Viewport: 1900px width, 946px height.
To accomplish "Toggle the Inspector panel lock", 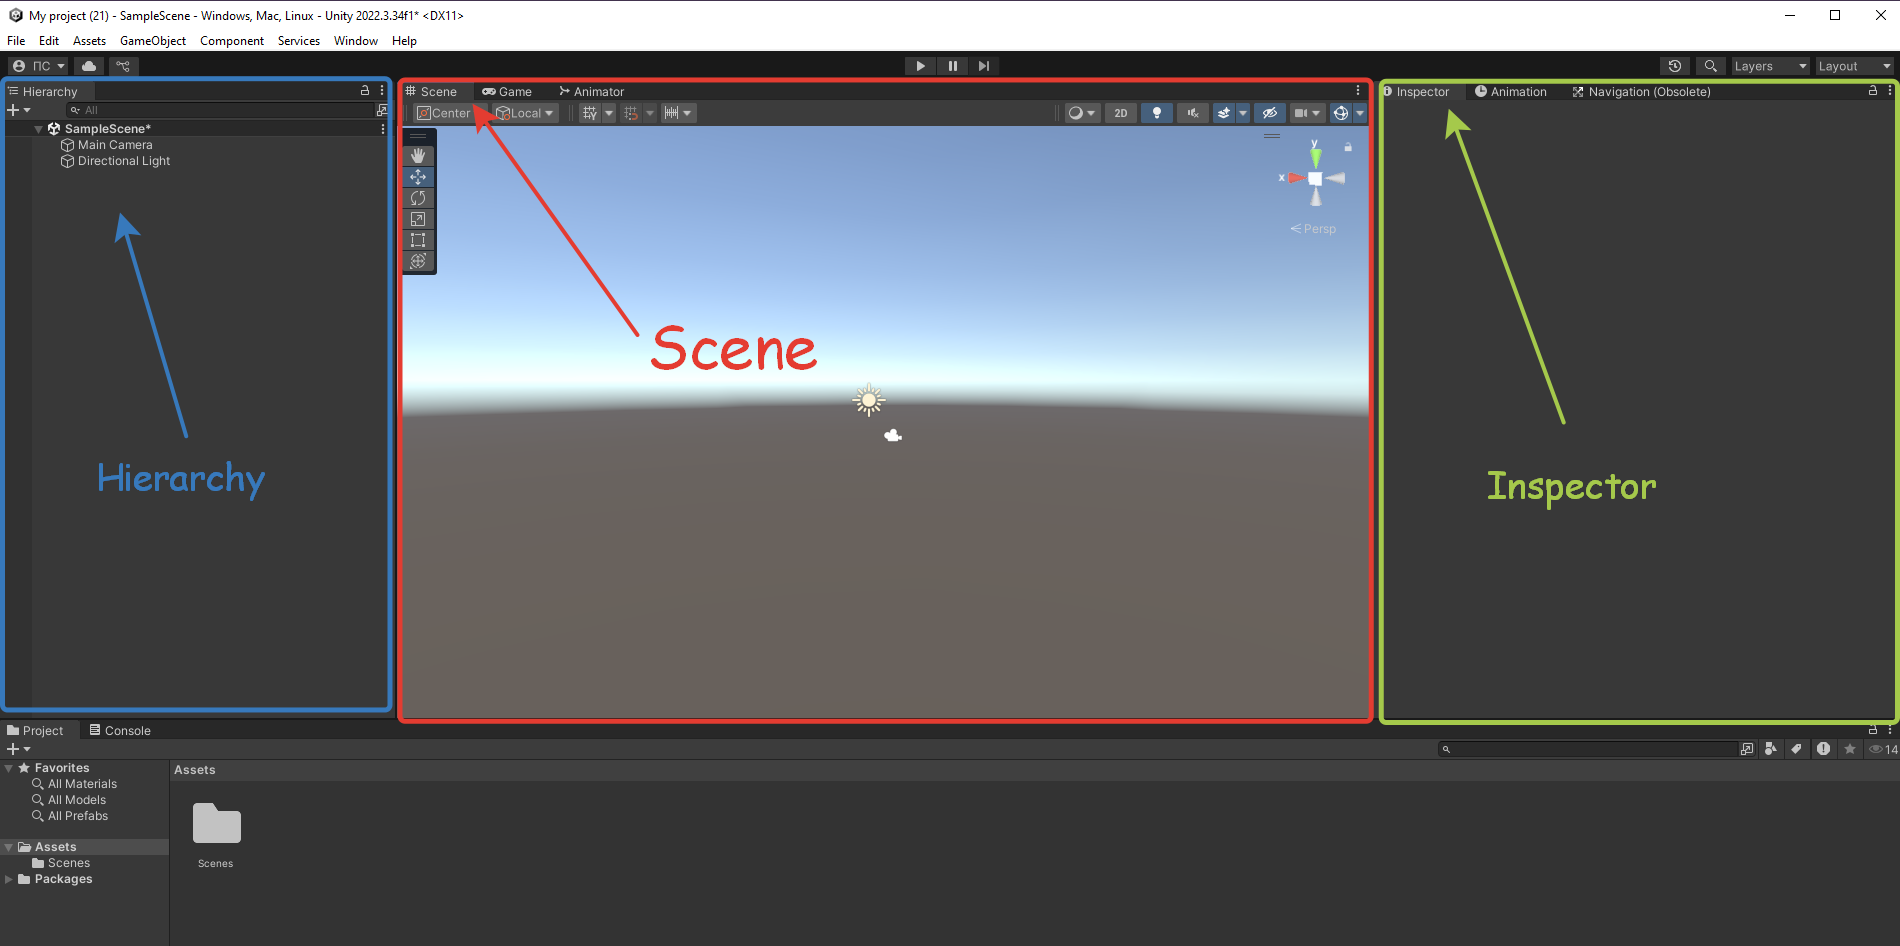I will coord(1873,90).
